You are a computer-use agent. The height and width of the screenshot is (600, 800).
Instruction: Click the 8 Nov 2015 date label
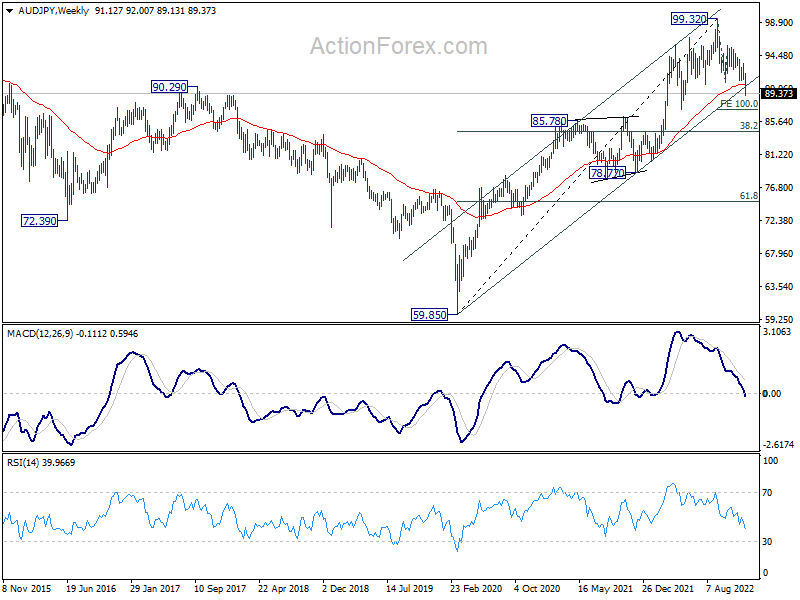tap(27, 588)
